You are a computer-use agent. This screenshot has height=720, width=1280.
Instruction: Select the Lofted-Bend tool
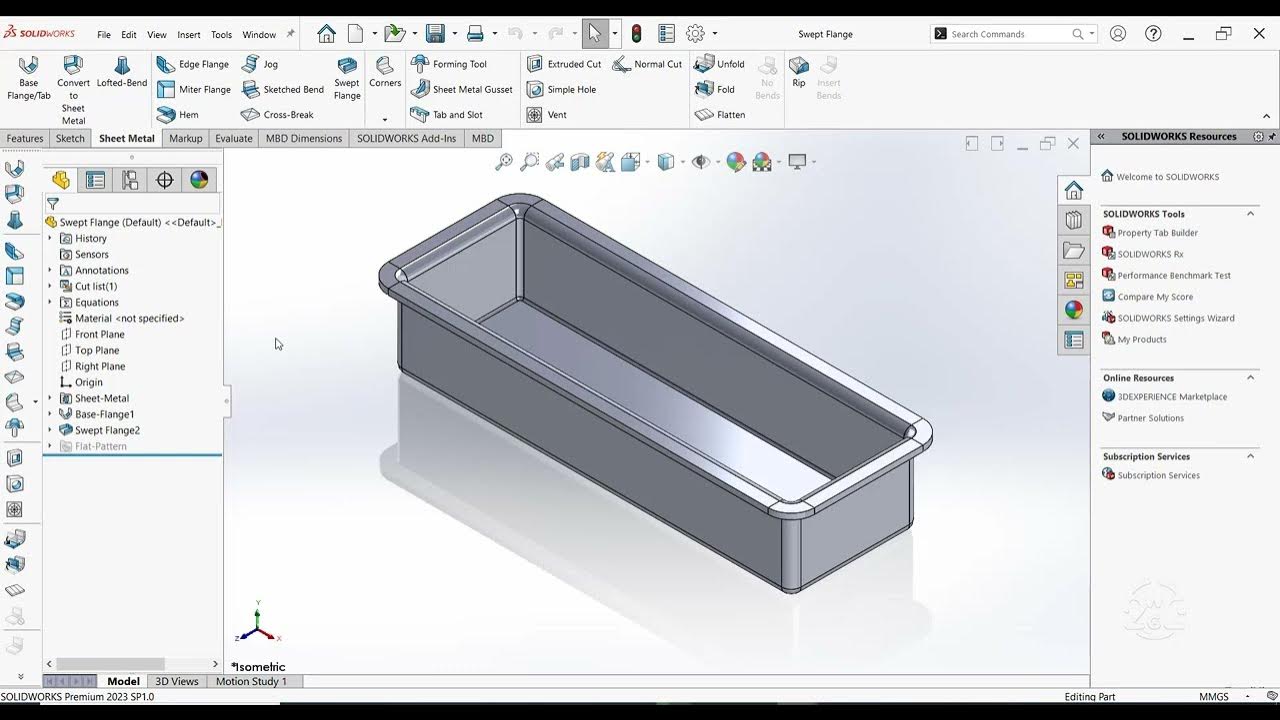pyautogui.click(x=122, y=72)
